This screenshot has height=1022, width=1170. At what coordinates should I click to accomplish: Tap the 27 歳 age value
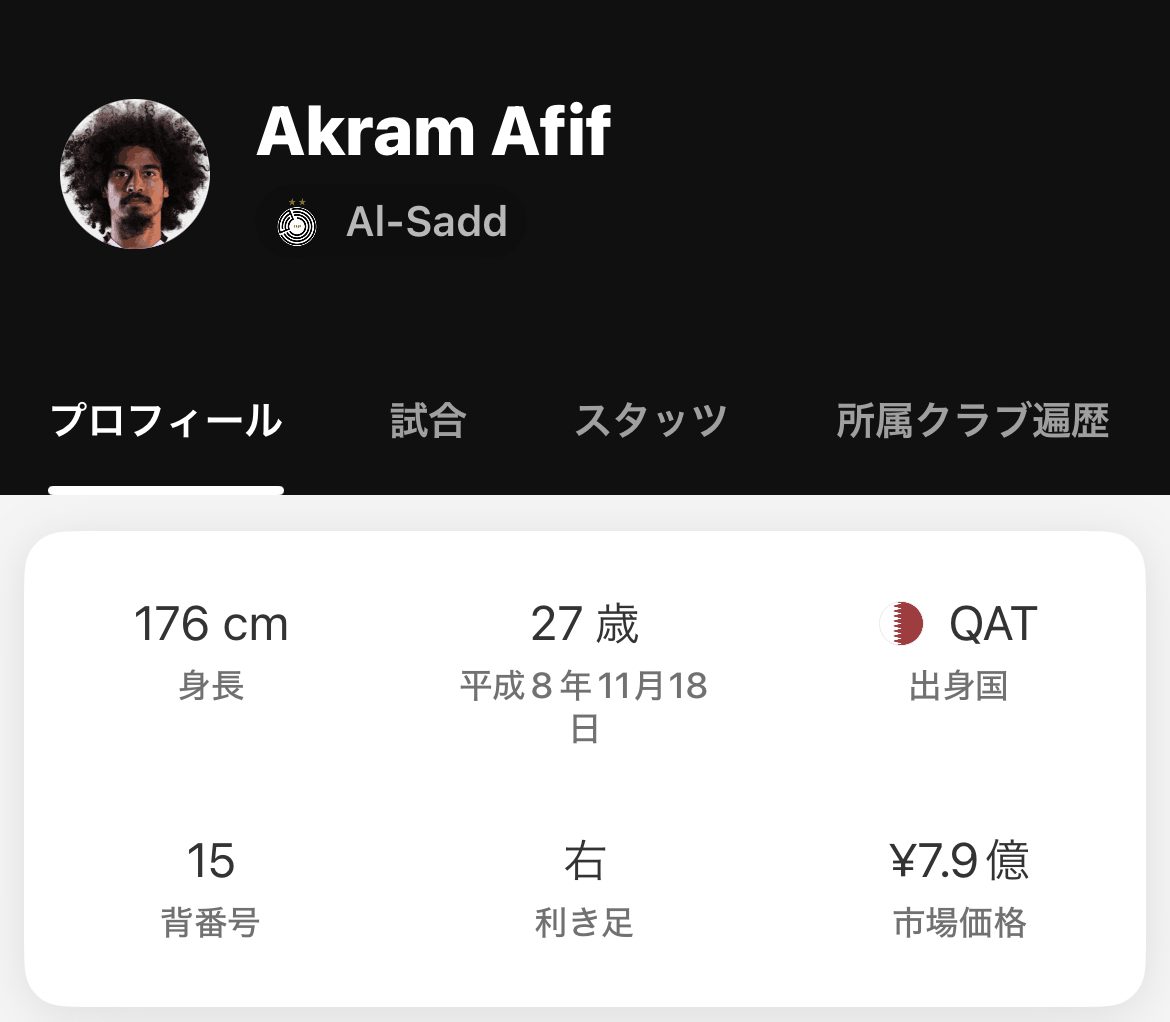click(x=584, y=624)
